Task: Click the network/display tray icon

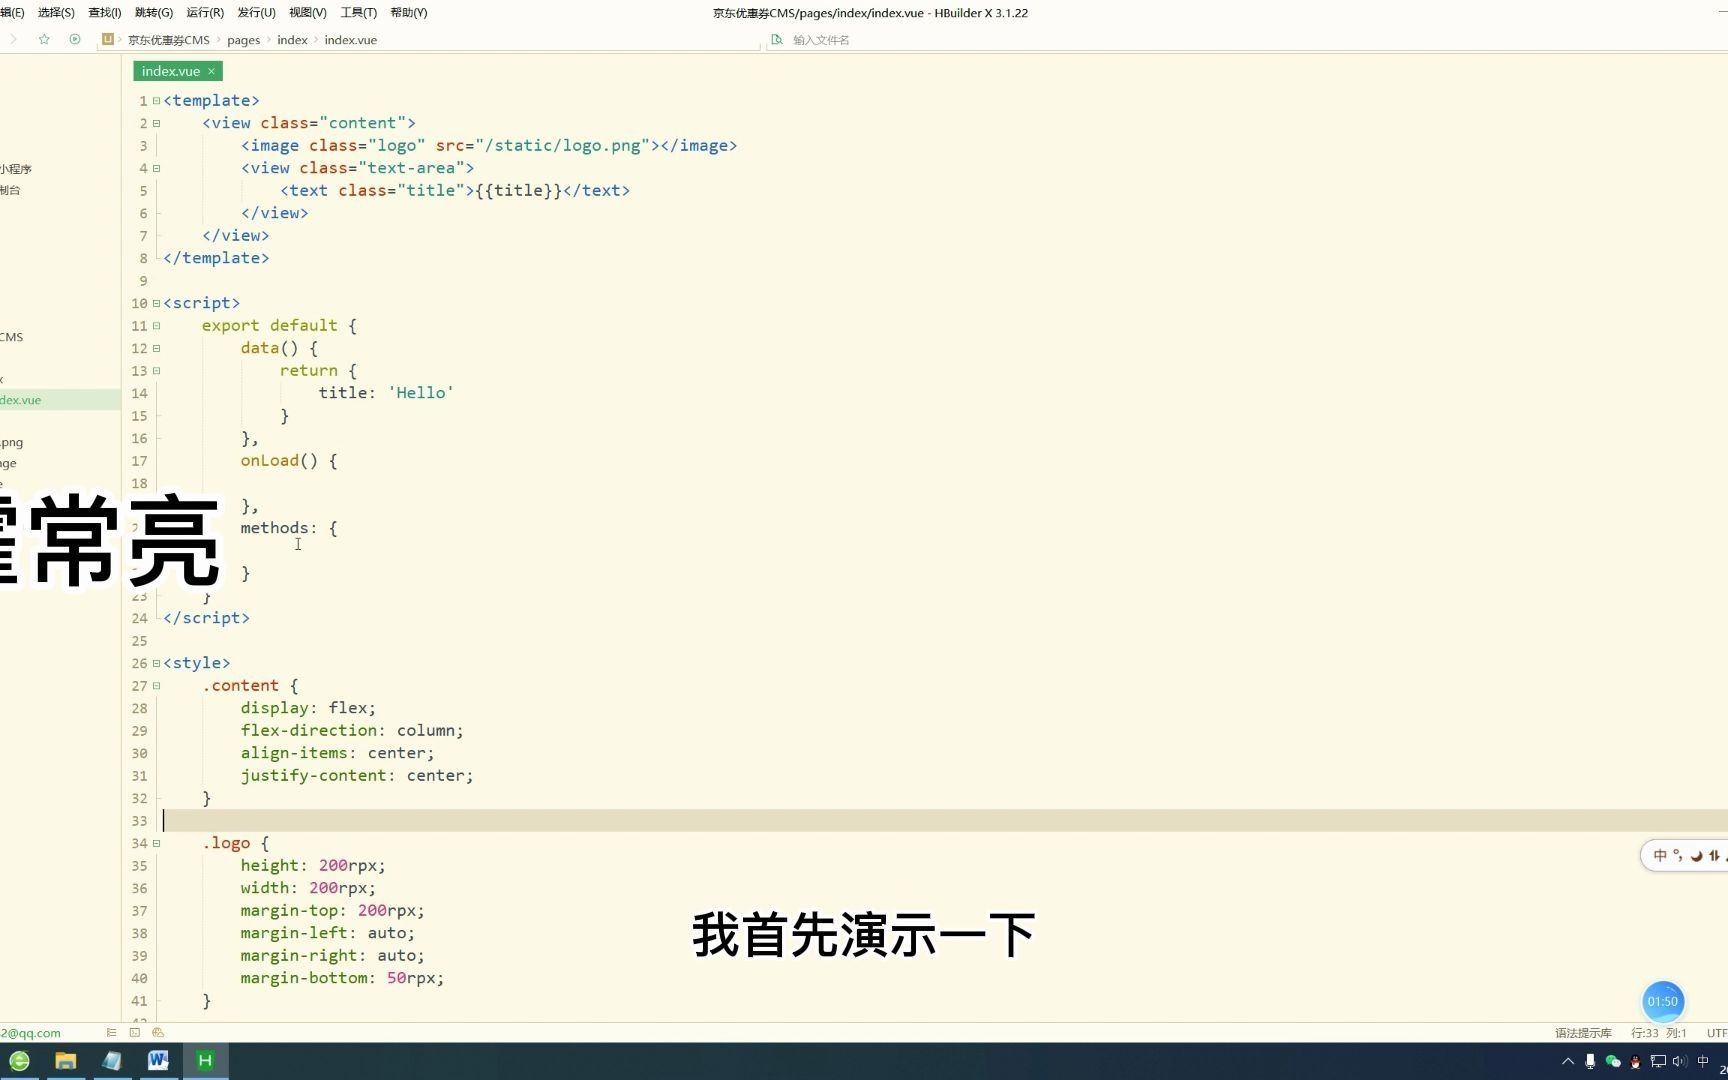Action: click(1658, 1061)
